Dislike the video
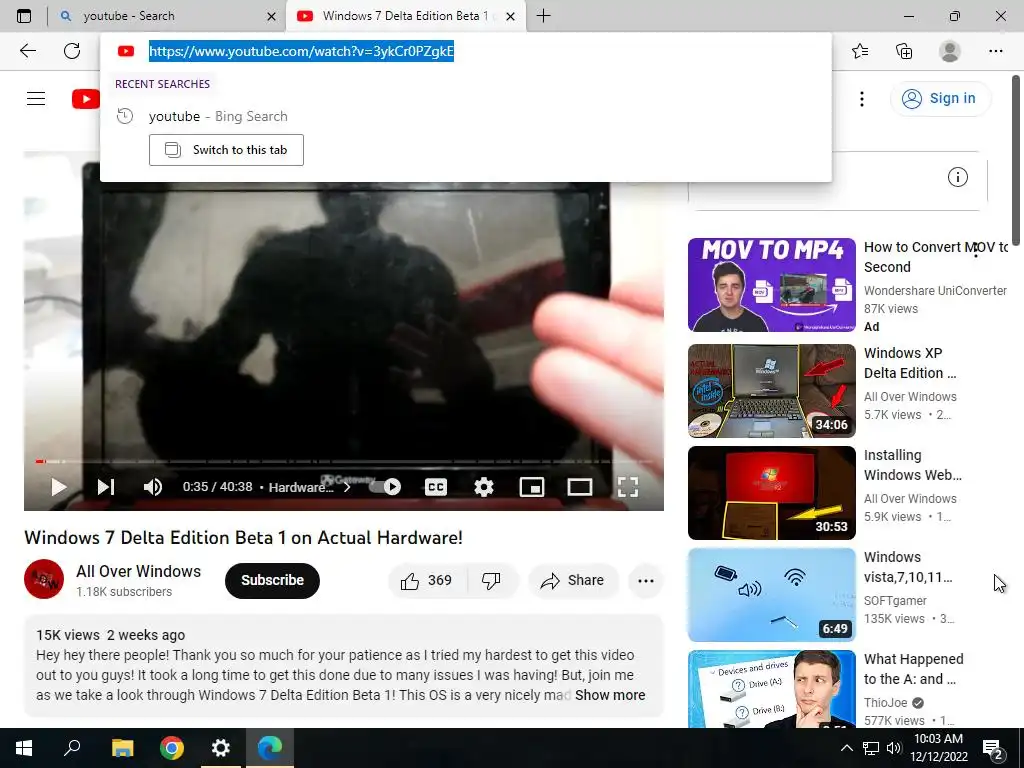The height and width of the screenshot is (768, 1024). pos(491,580)
